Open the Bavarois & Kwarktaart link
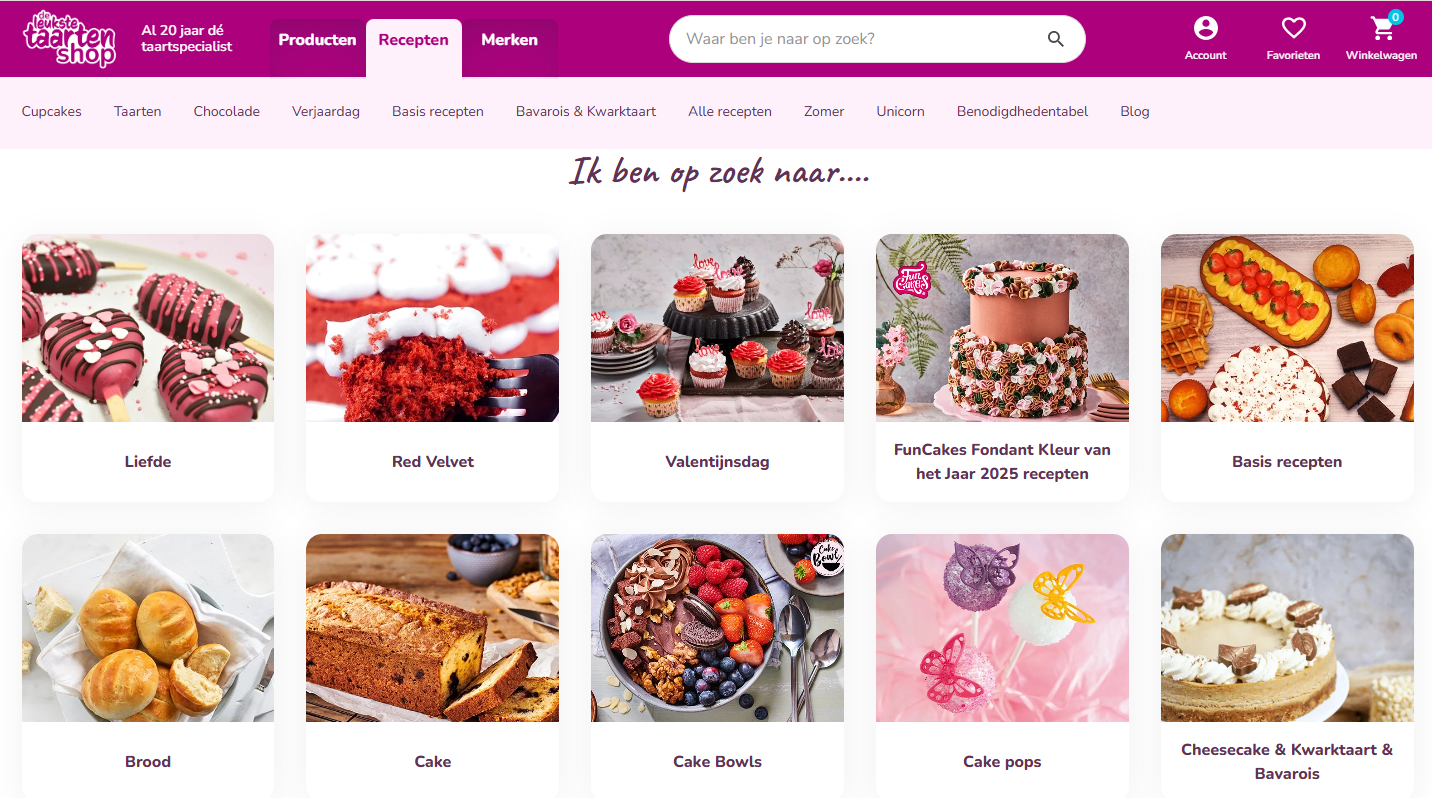Image resolution: width=1432 pixels, height=798 pixels. [586, 111]
